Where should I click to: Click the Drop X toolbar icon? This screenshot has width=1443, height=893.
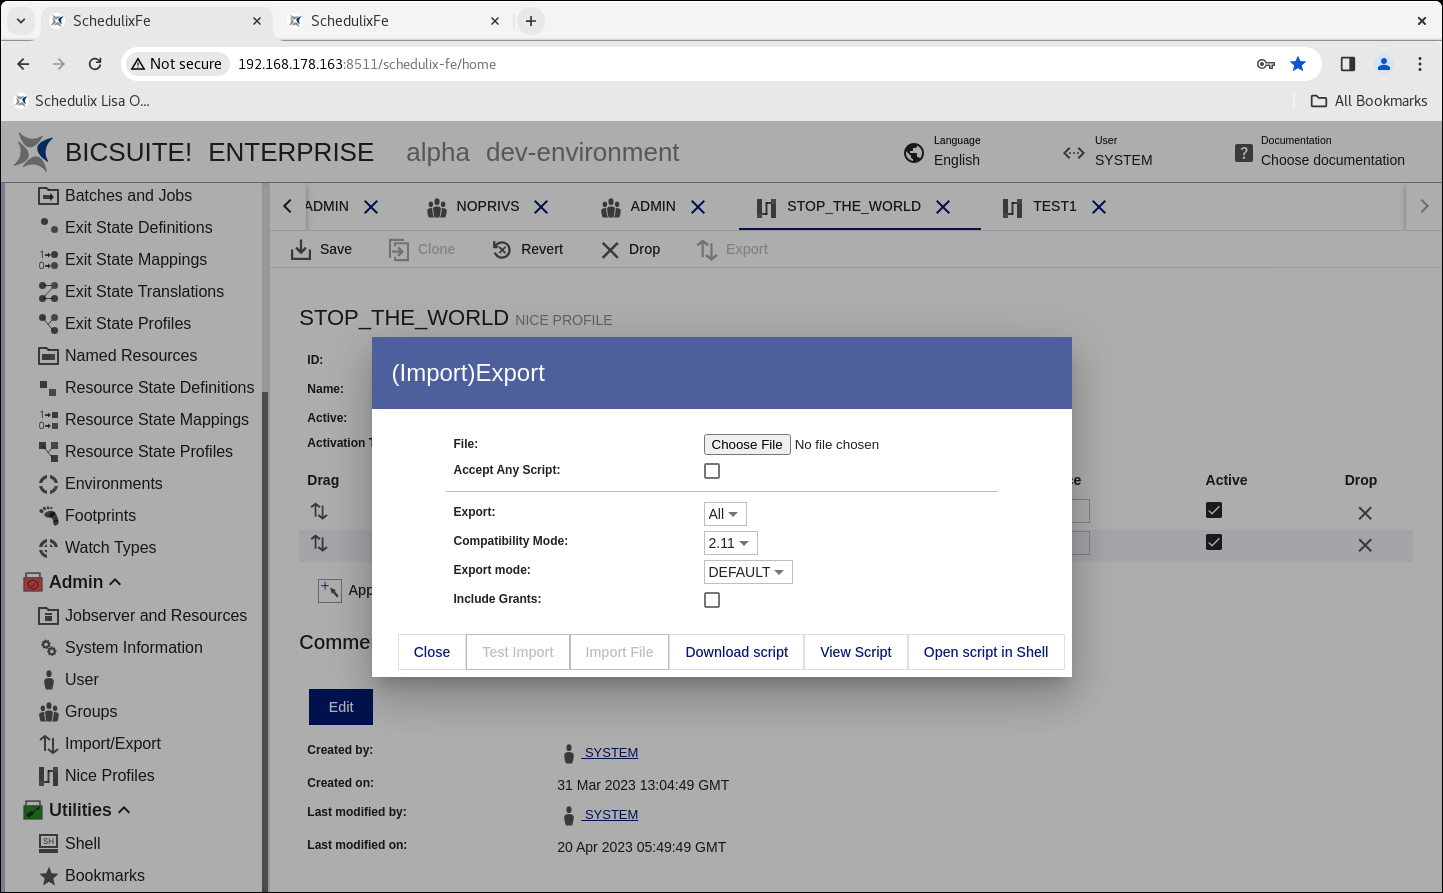(610, 250)
